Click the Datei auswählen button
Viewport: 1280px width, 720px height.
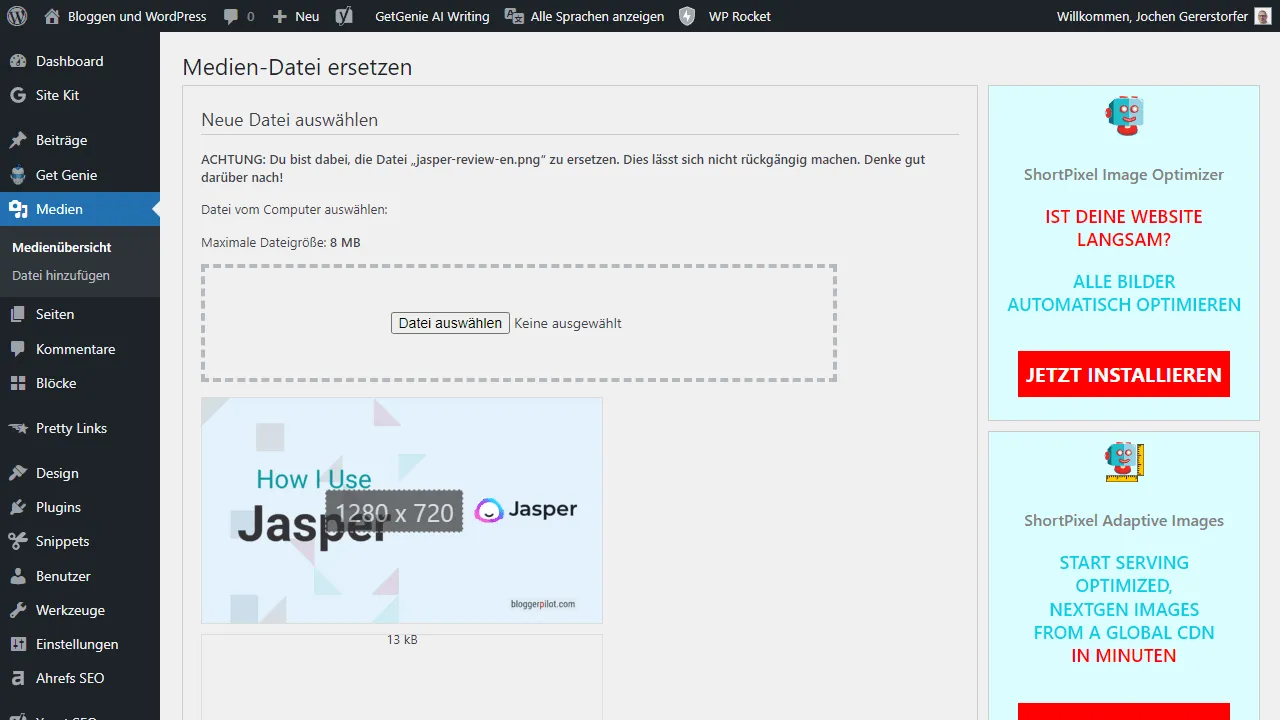450,323
